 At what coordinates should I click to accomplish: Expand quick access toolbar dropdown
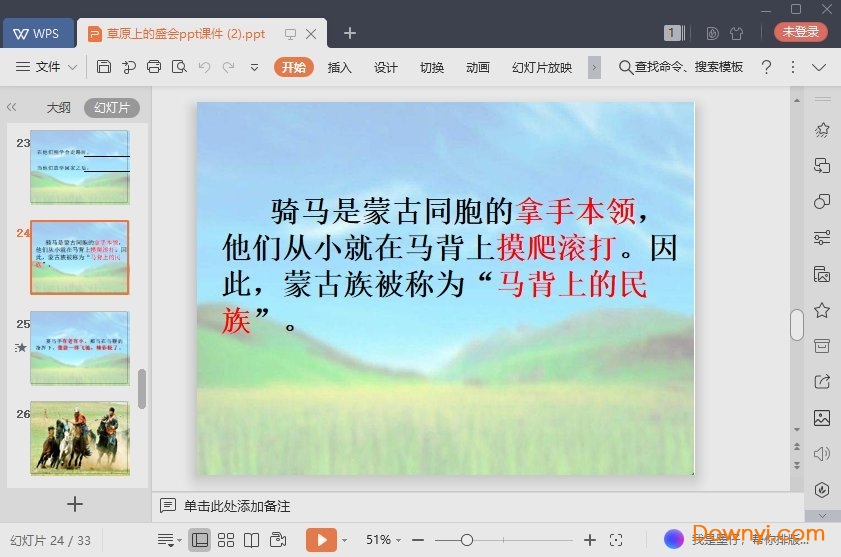pos(254,68)
